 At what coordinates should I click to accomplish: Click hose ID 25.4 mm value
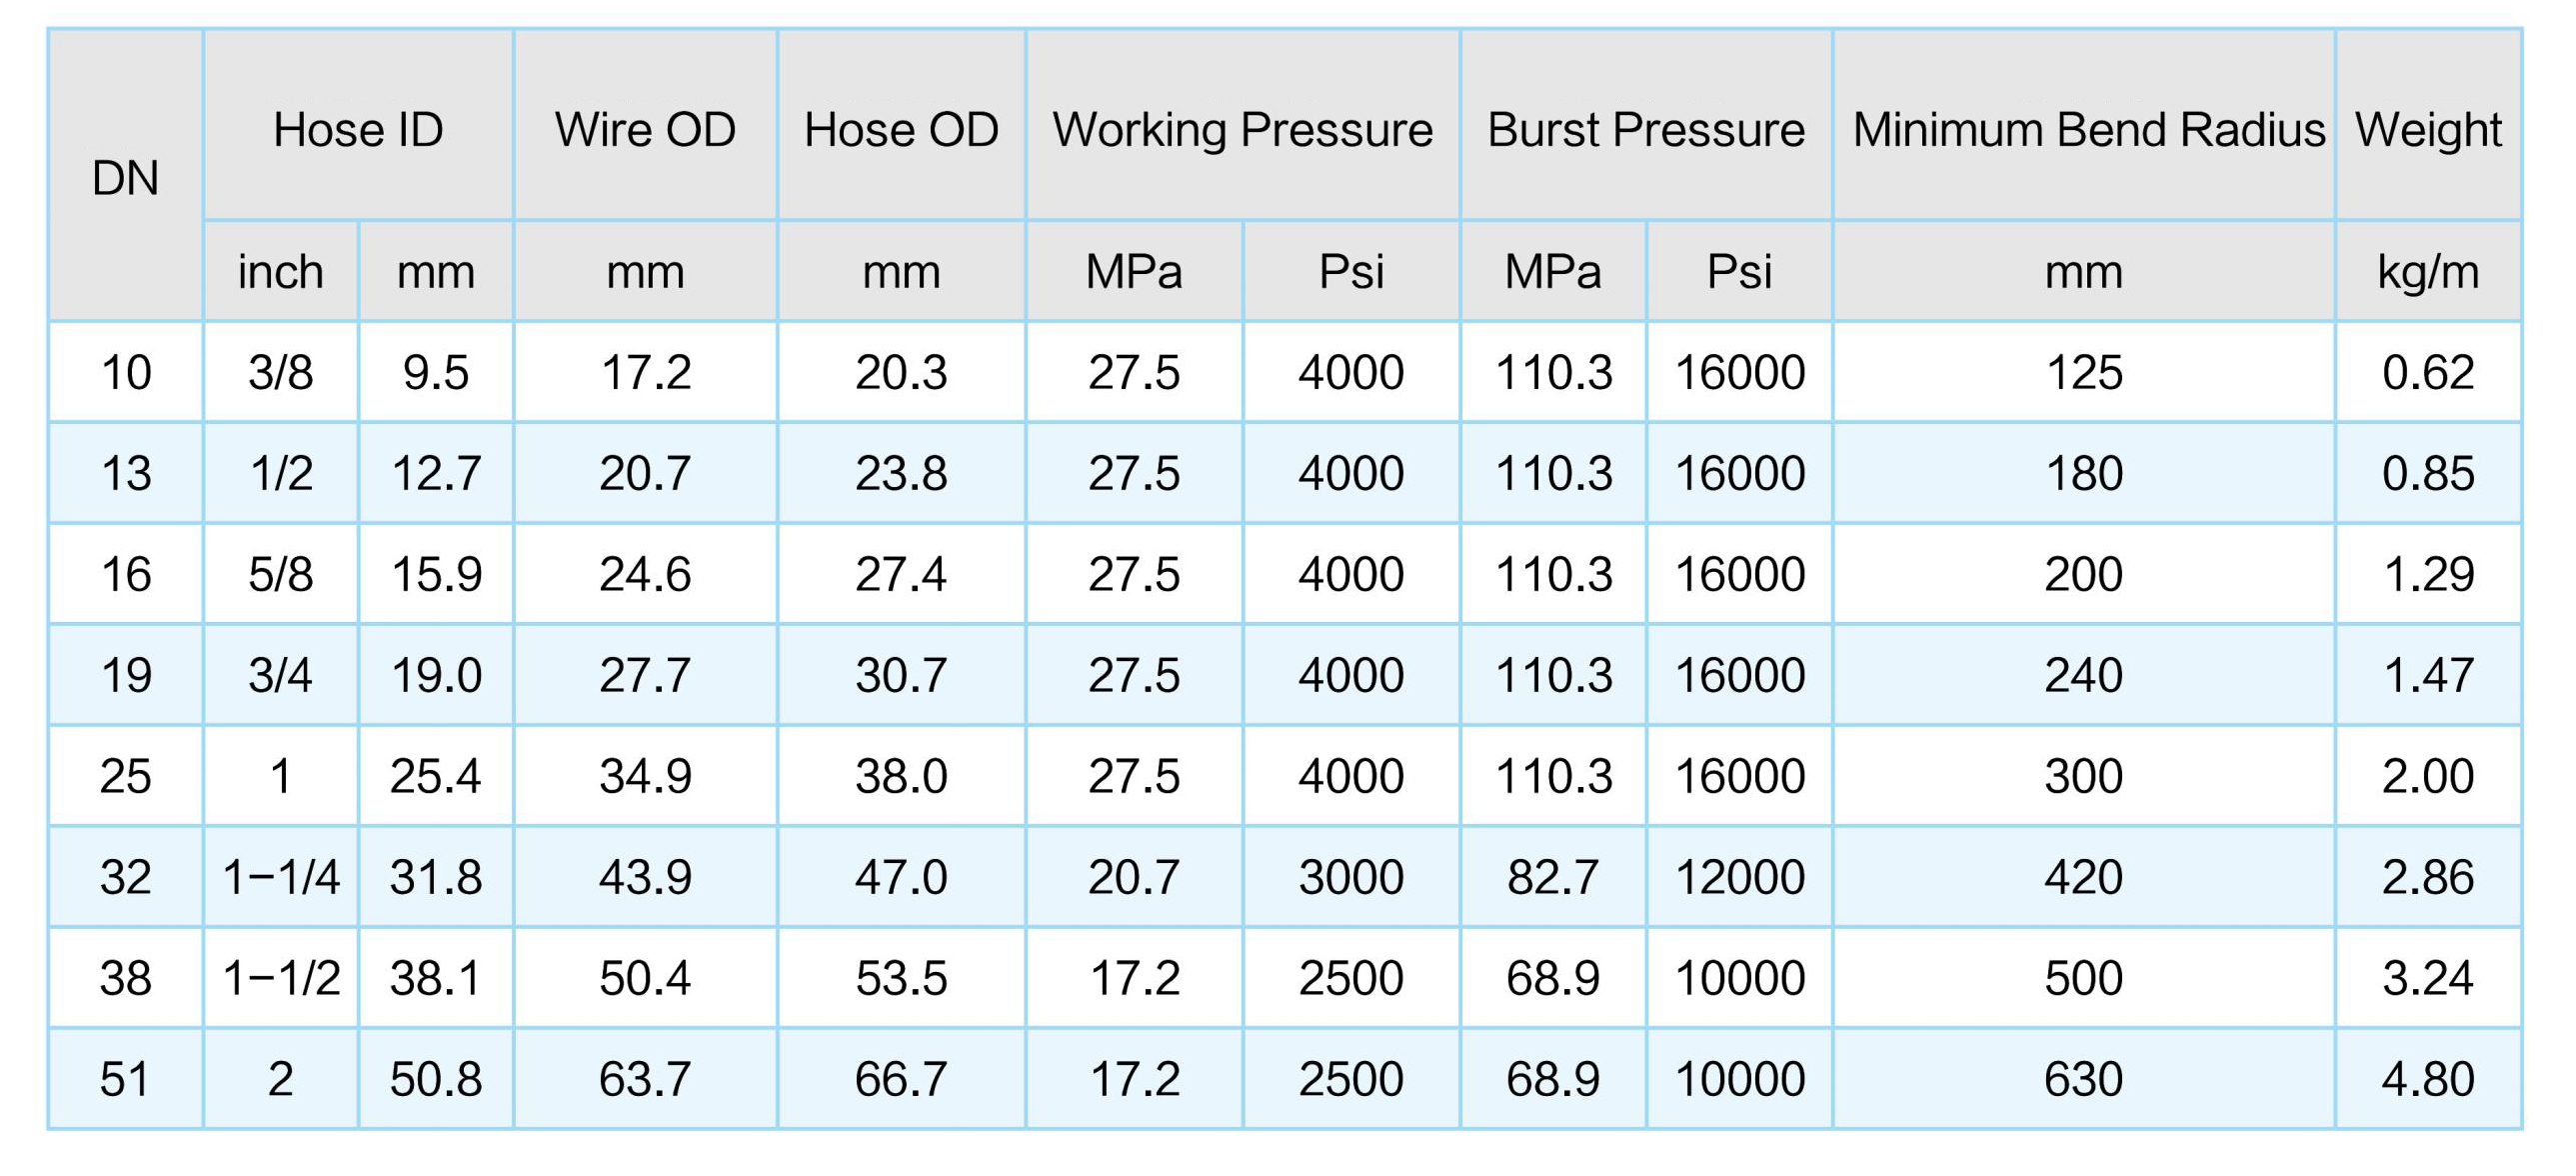[x=436, y=776]
